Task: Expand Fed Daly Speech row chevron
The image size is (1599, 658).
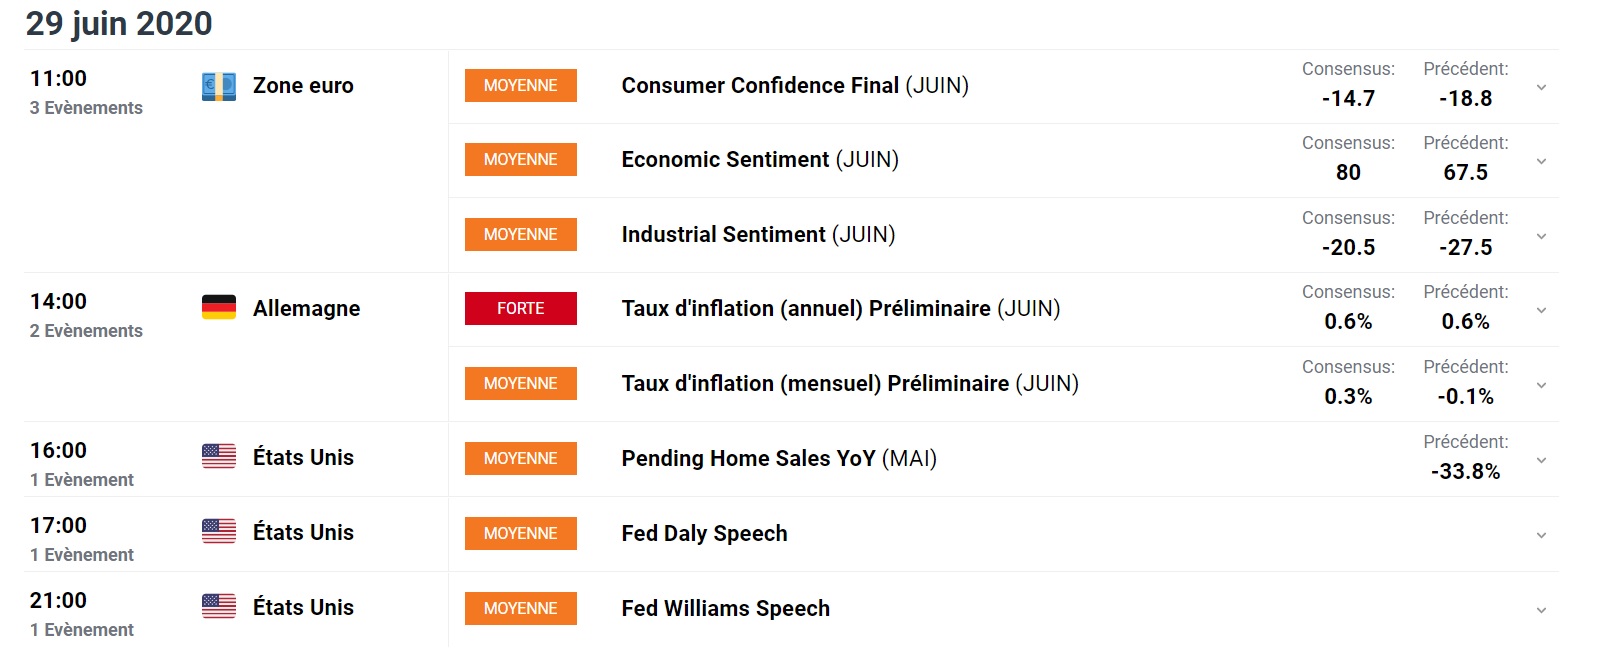Action: 1541,535
